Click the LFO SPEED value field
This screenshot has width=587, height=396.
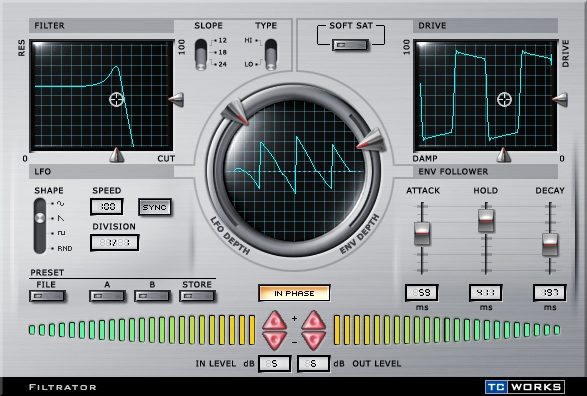click(107, 207)
